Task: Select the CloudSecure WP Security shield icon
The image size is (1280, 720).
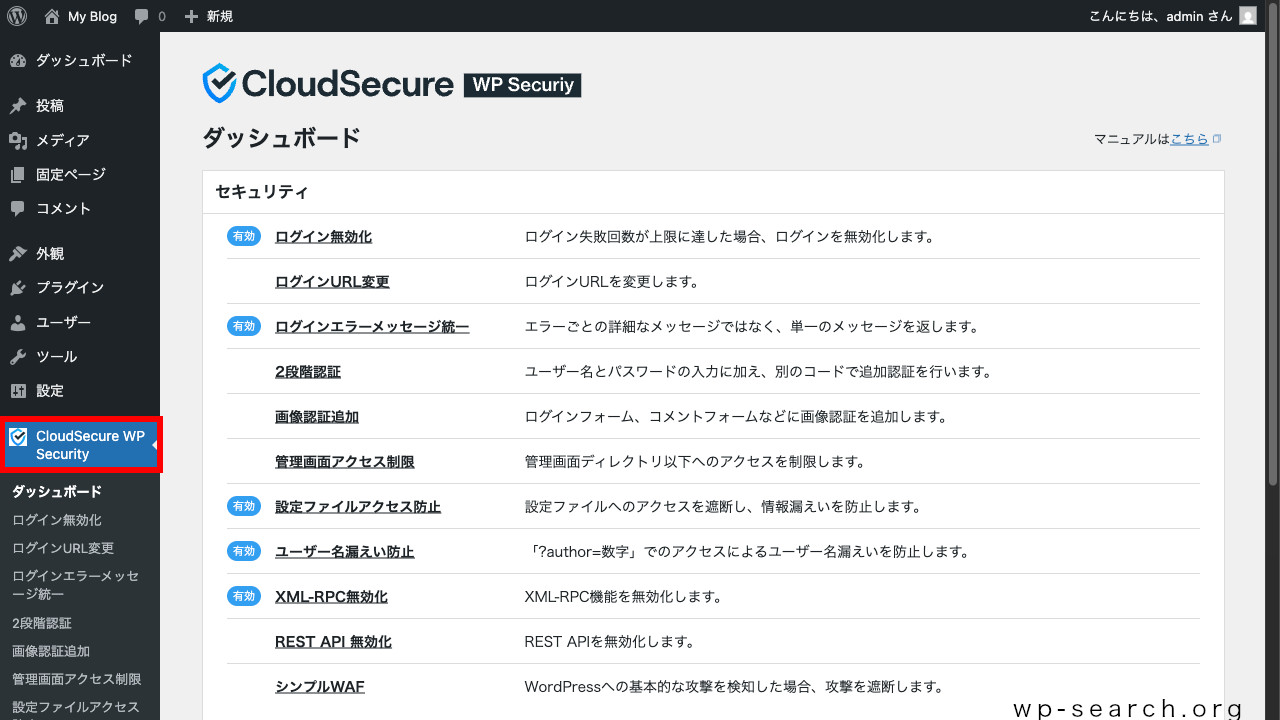Action: 18,436
